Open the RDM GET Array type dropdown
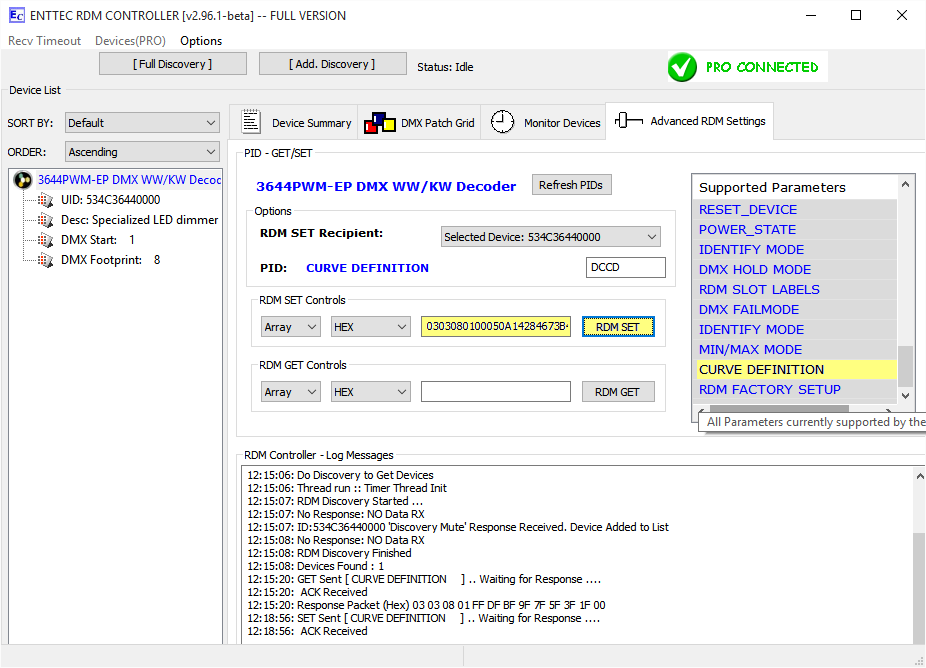 tap(290, 392)
